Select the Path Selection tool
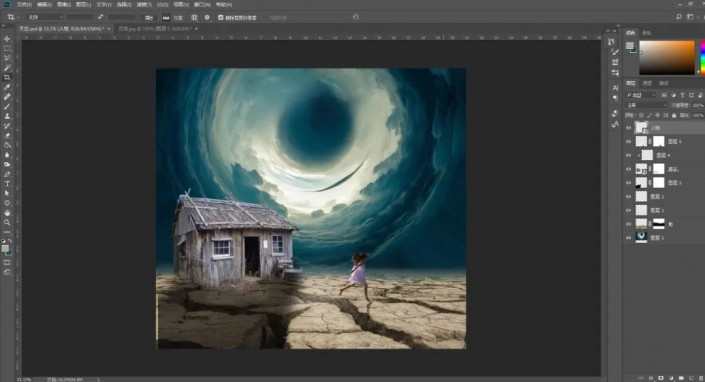The width and height of the screenshot is (705, 382). tap(7, 193)
